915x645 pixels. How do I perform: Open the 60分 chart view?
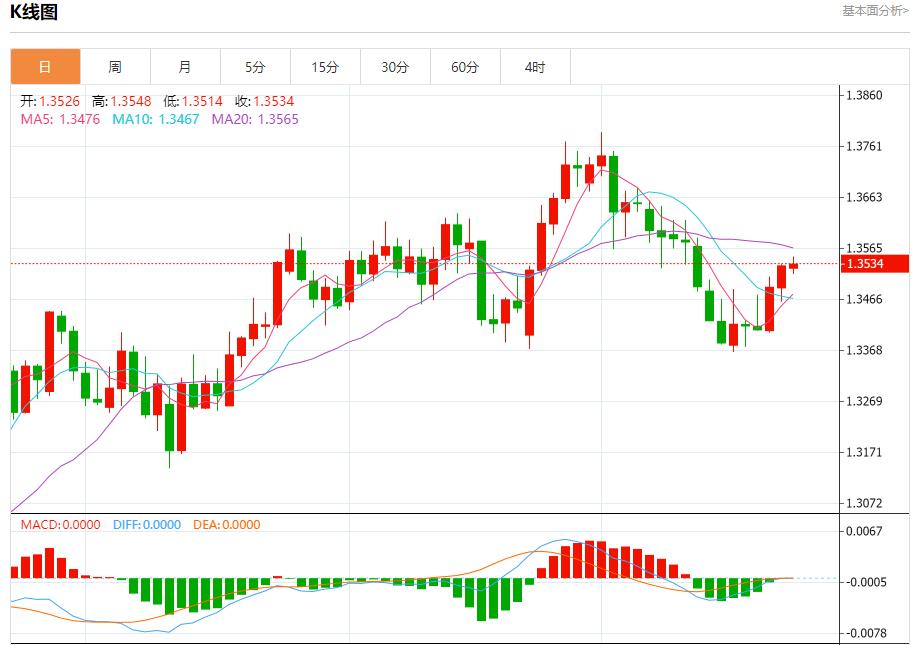pos(467,67)
